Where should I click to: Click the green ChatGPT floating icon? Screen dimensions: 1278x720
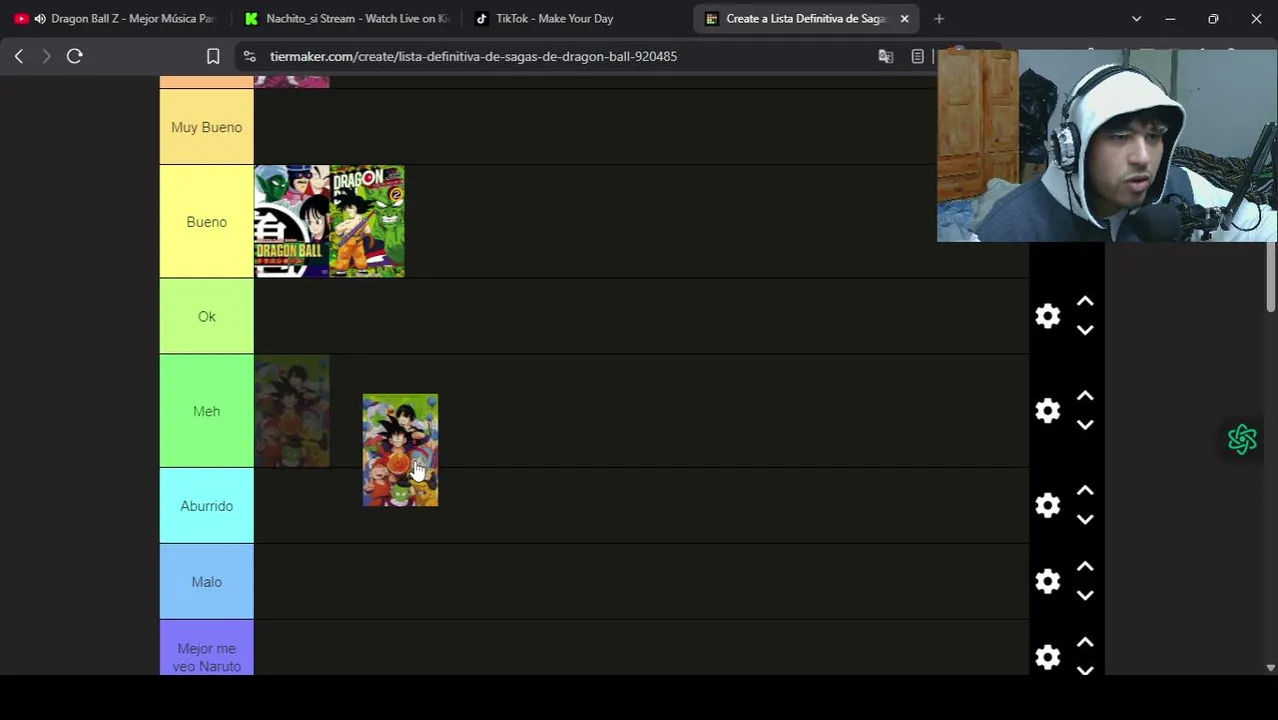pos(1242,439)
